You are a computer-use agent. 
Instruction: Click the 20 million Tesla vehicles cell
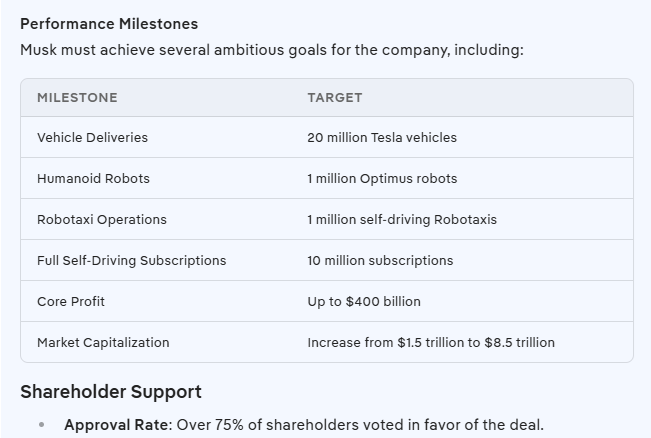tap(381, 137)
